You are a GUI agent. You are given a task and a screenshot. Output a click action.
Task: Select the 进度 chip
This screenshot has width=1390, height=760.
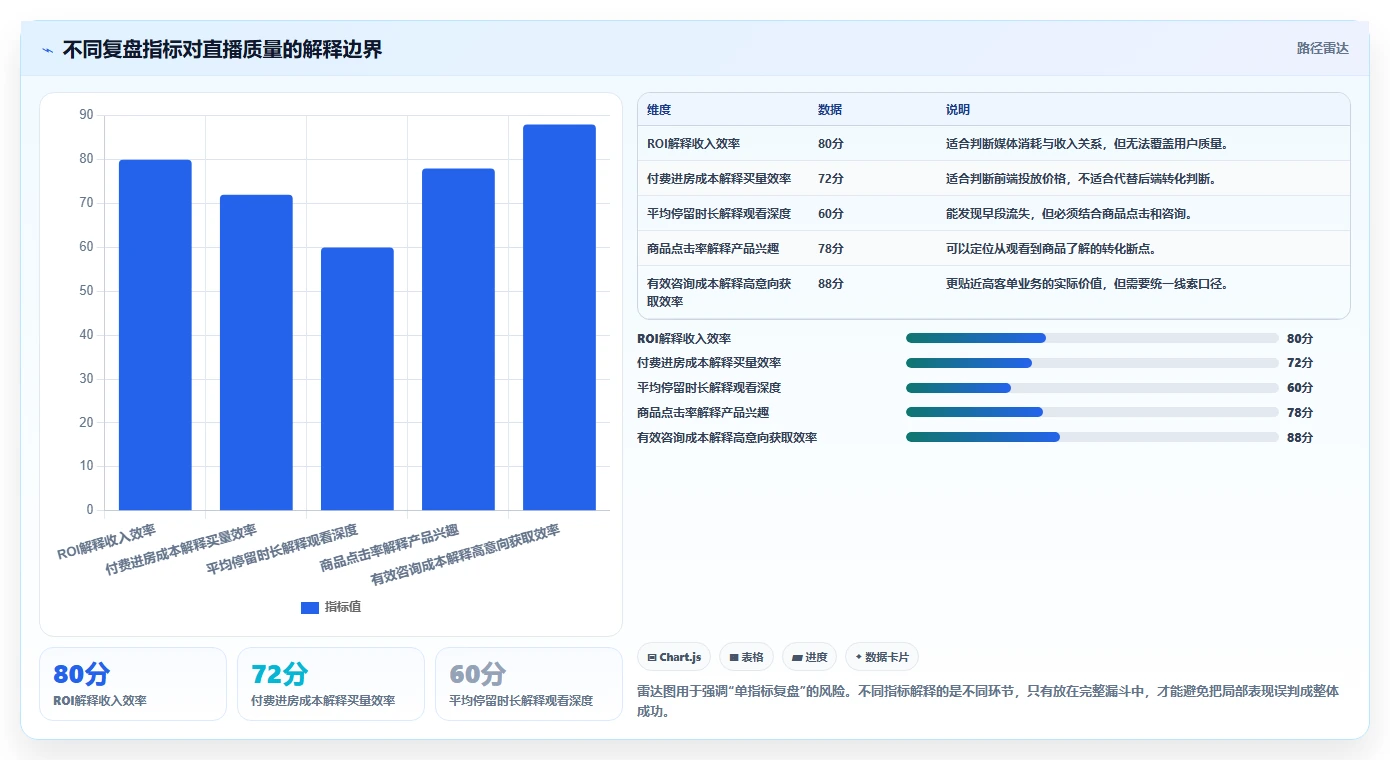click(809, 657)
